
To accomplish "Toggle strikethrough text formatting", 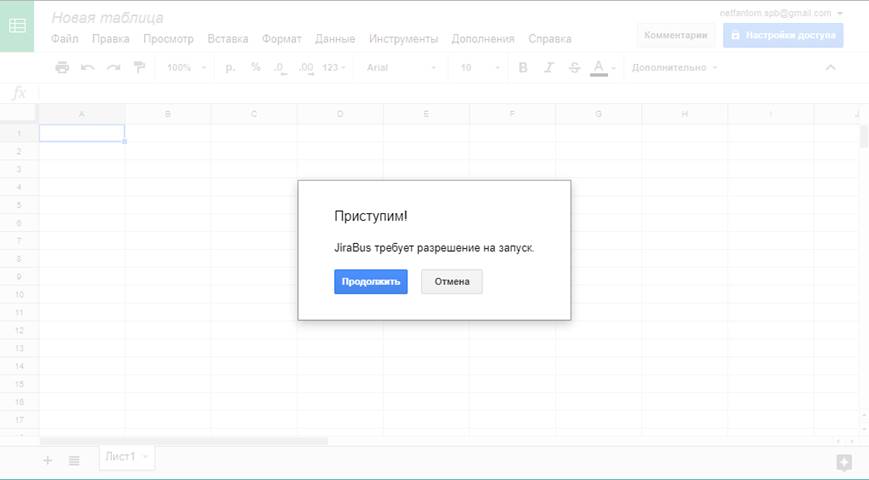I will (574, 68).
